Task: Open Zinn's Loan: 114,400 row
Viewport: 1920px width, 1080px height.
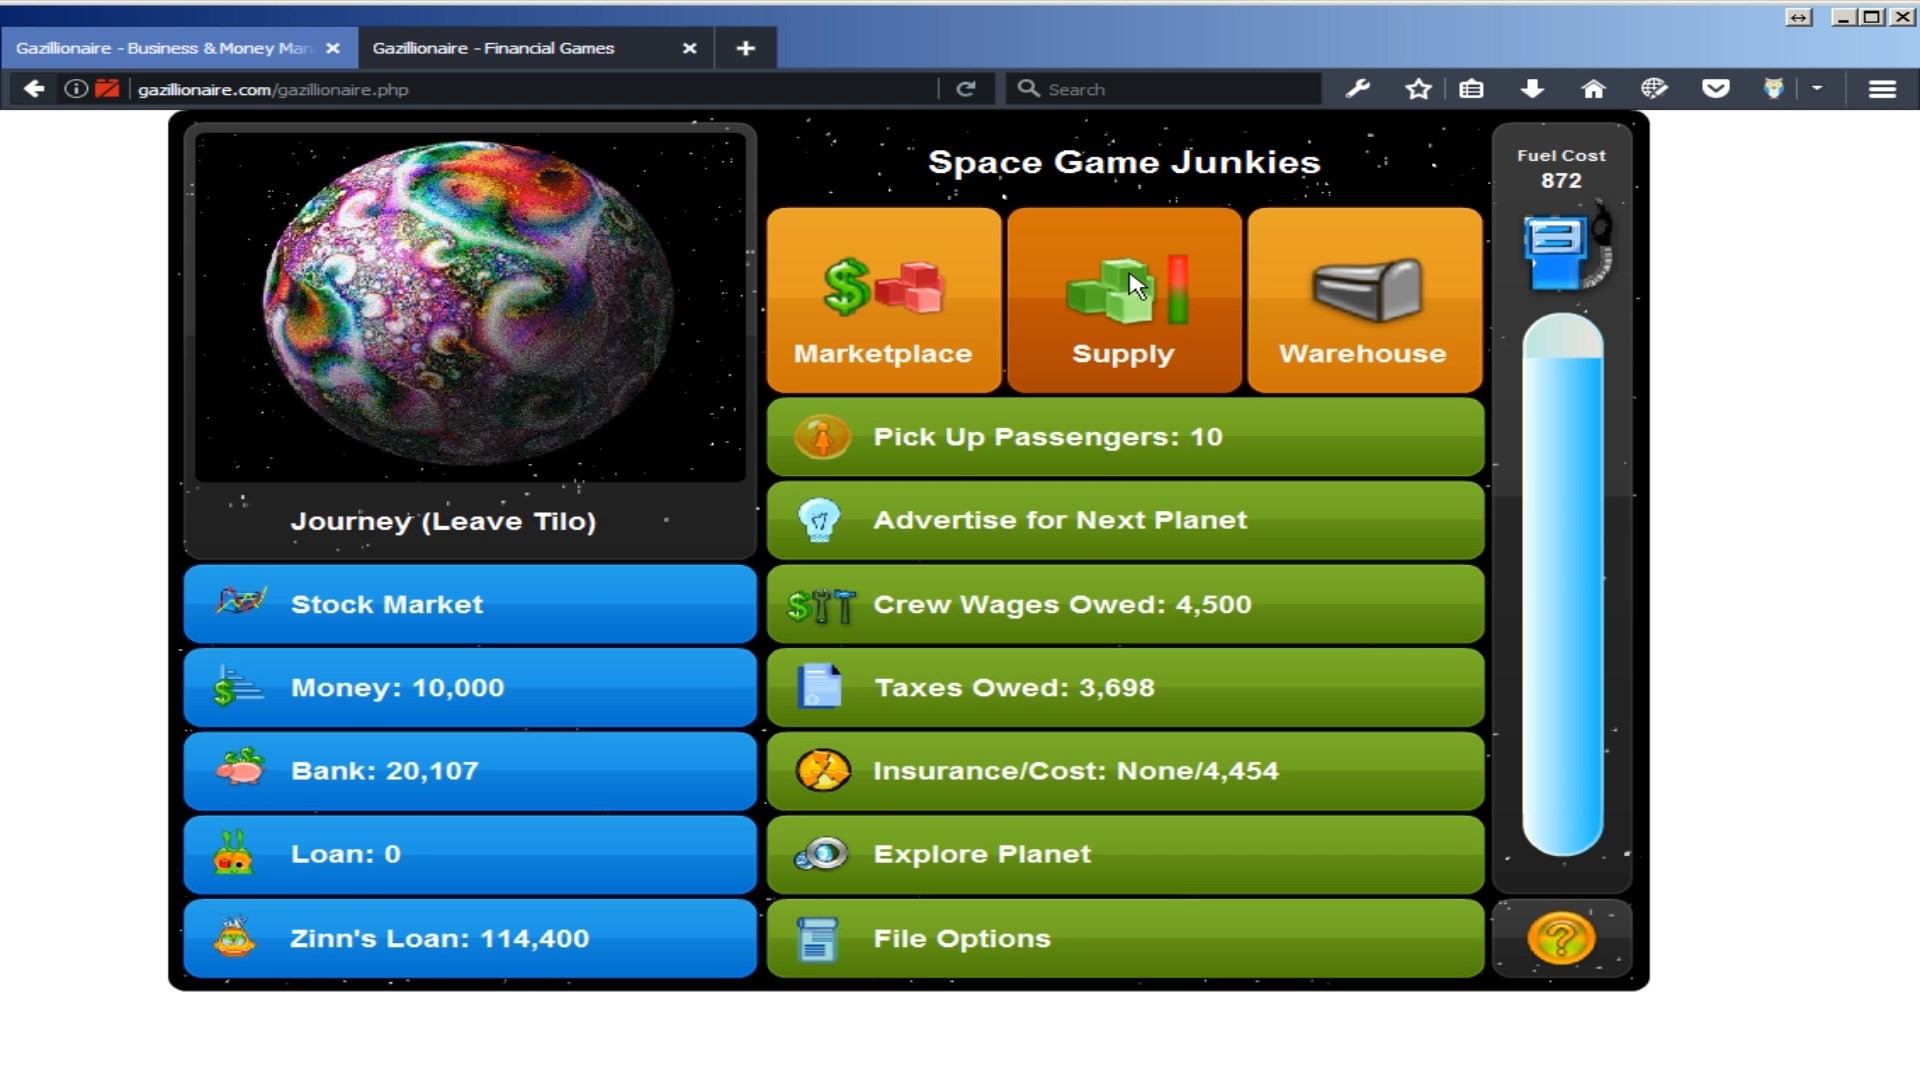Action: coord(470,938)
